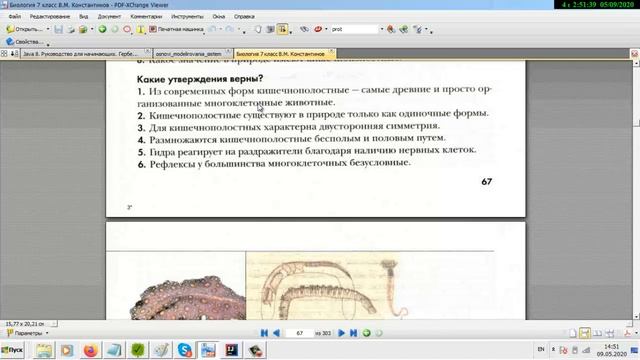Expand the search field history dropdown
The height and width of the screenshot is (360, 640).
382,29
